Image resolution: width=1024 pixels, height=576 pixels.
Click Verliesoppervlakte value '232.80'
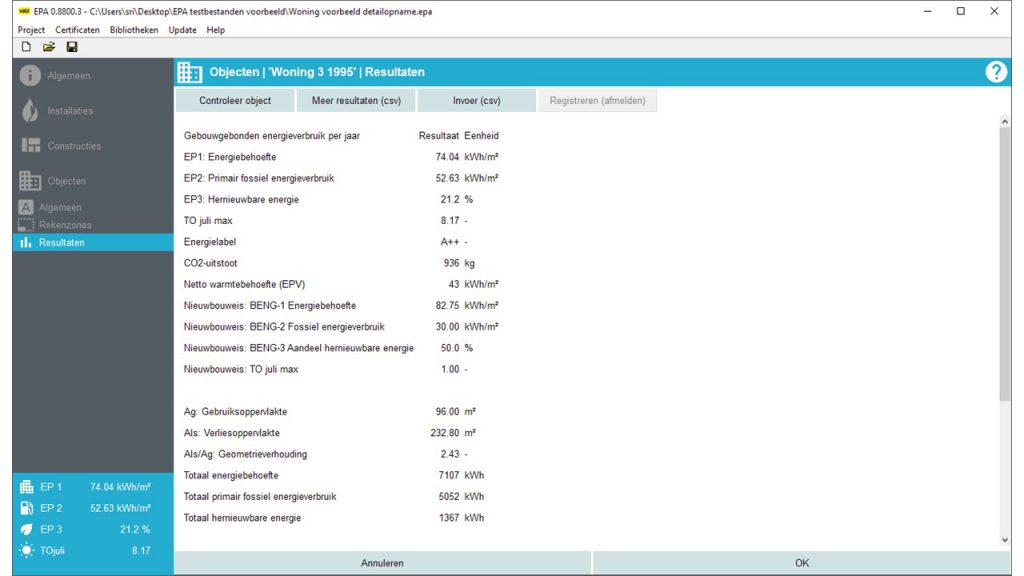(x=445, y=433)
